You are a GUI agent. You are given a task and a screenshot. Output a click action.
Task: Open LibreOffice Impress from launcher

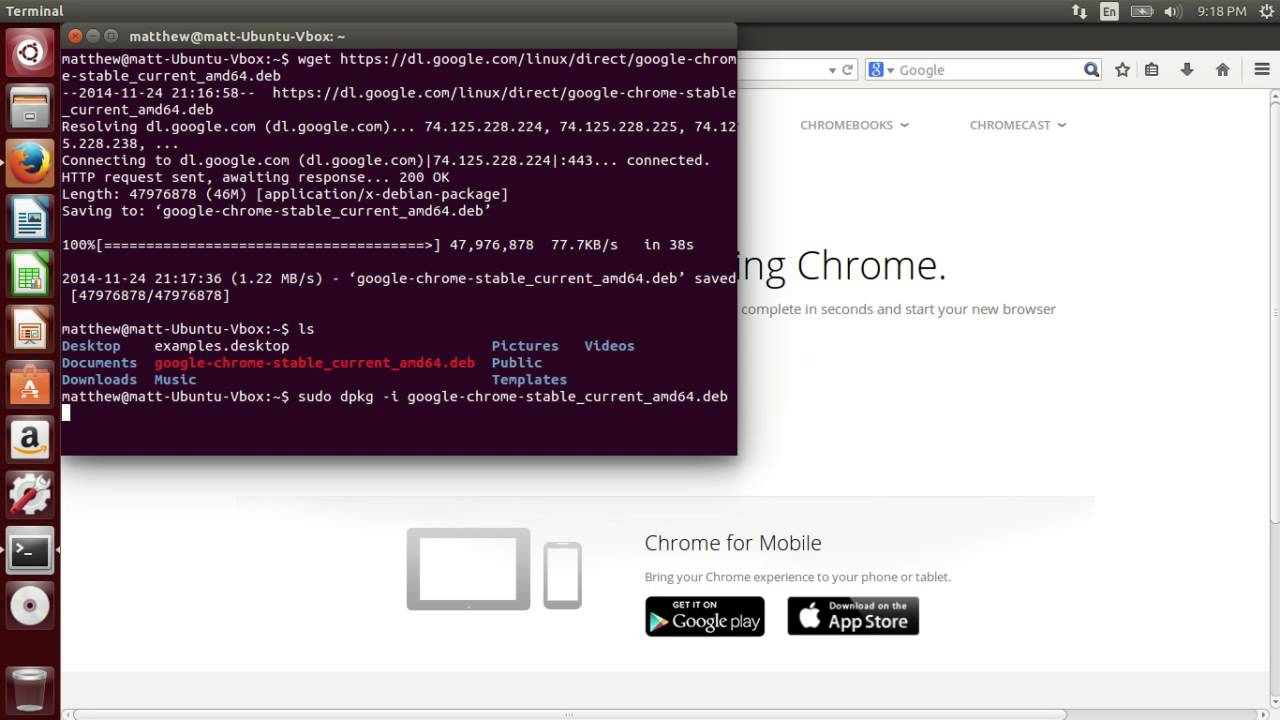click(30, 327)
